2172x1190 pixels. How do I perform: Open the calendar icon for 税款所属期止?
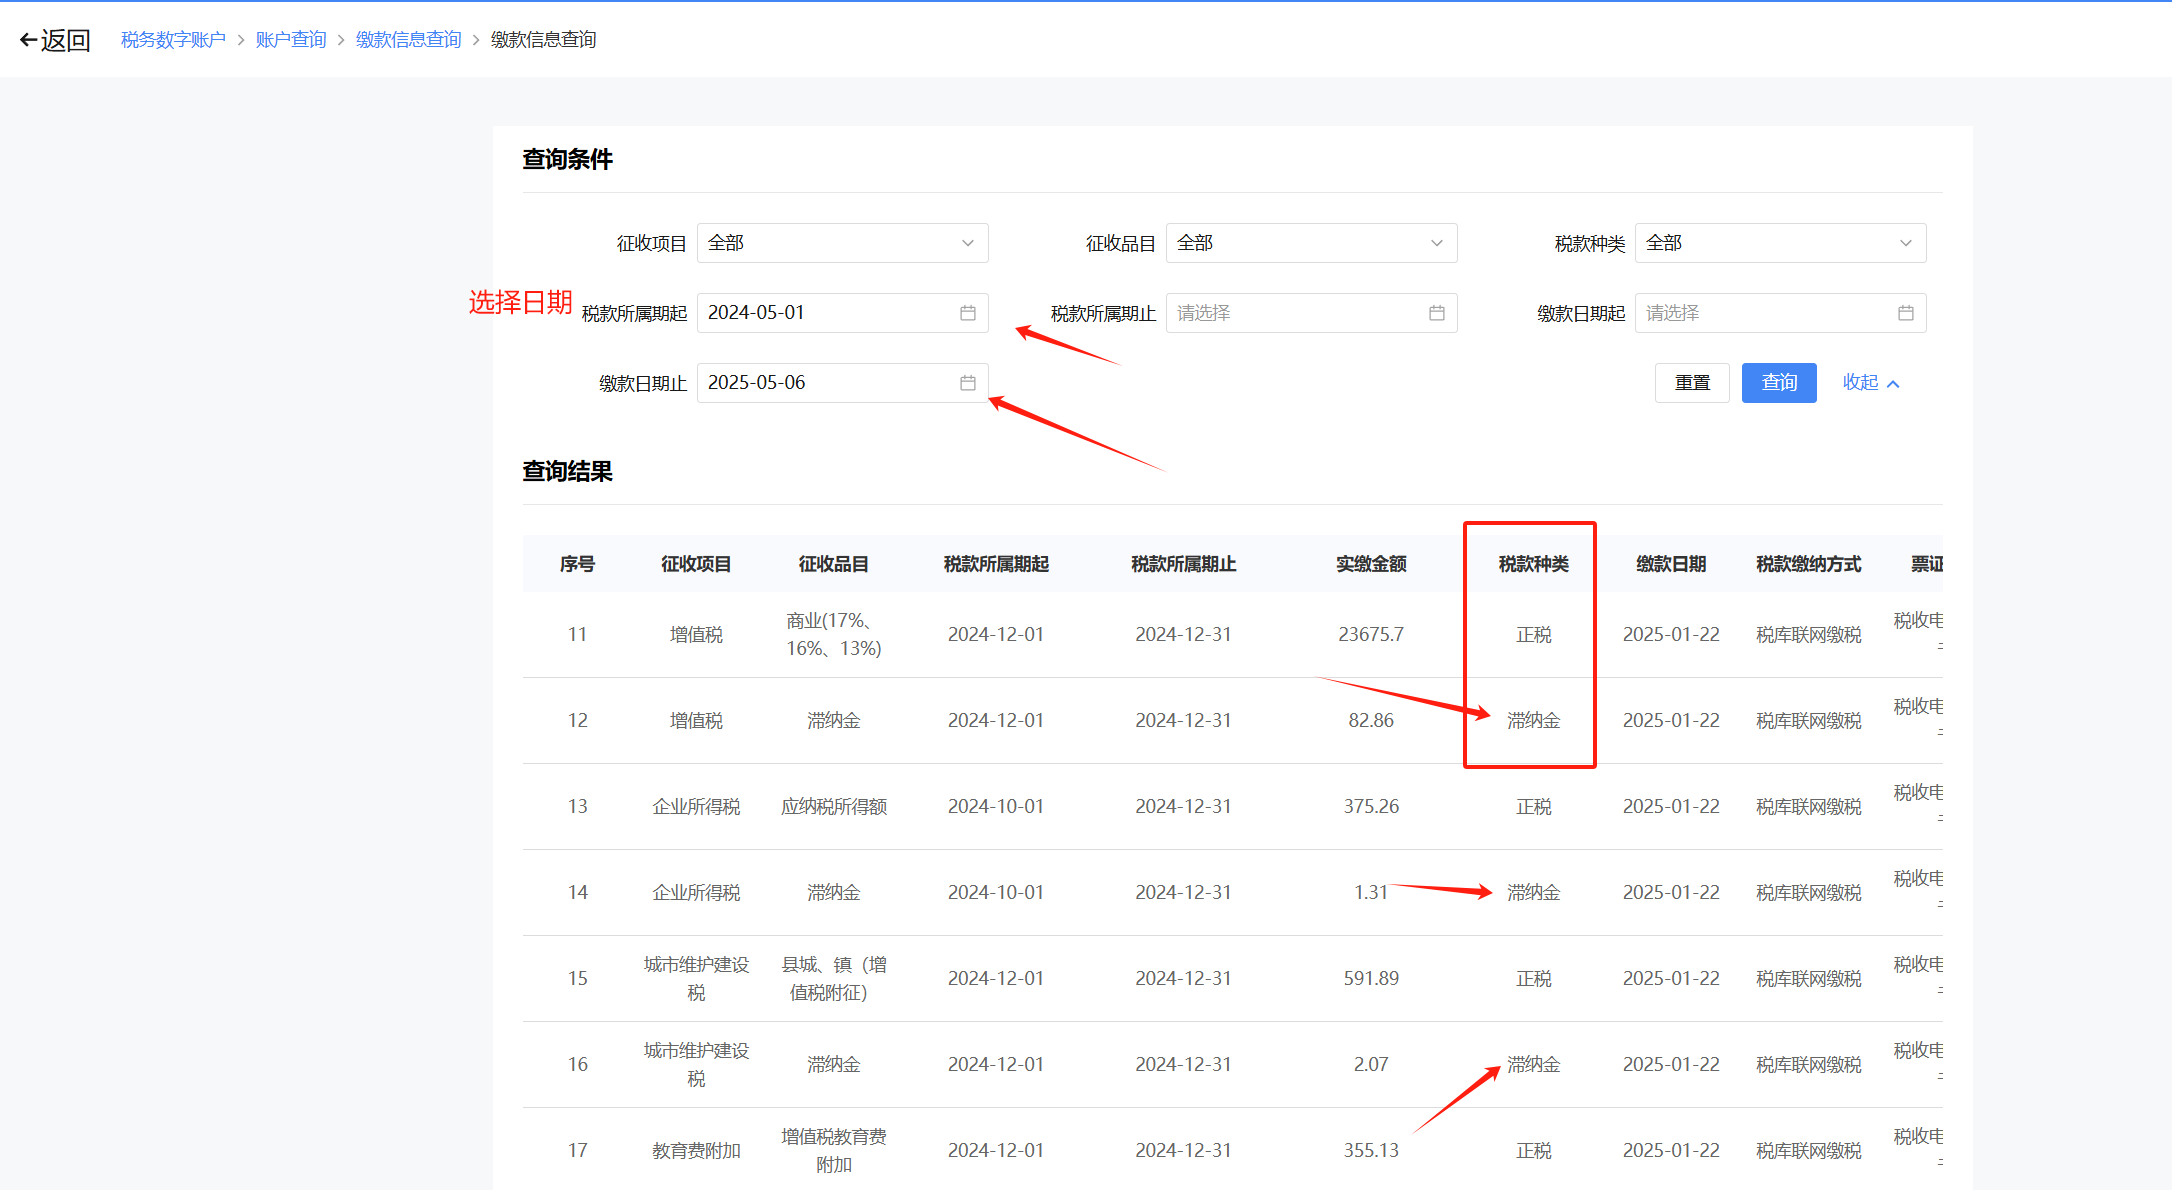pos(1436,312)
